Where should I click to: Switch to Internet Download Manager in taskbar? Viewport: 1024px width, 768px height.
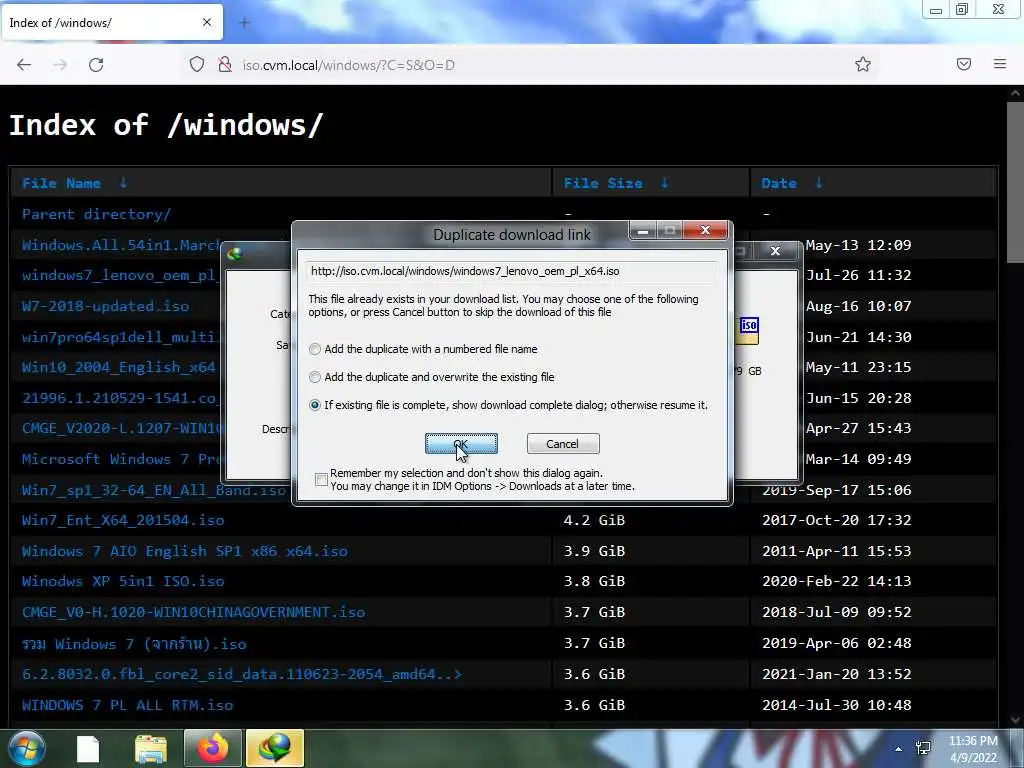click(x=275, y=748)
